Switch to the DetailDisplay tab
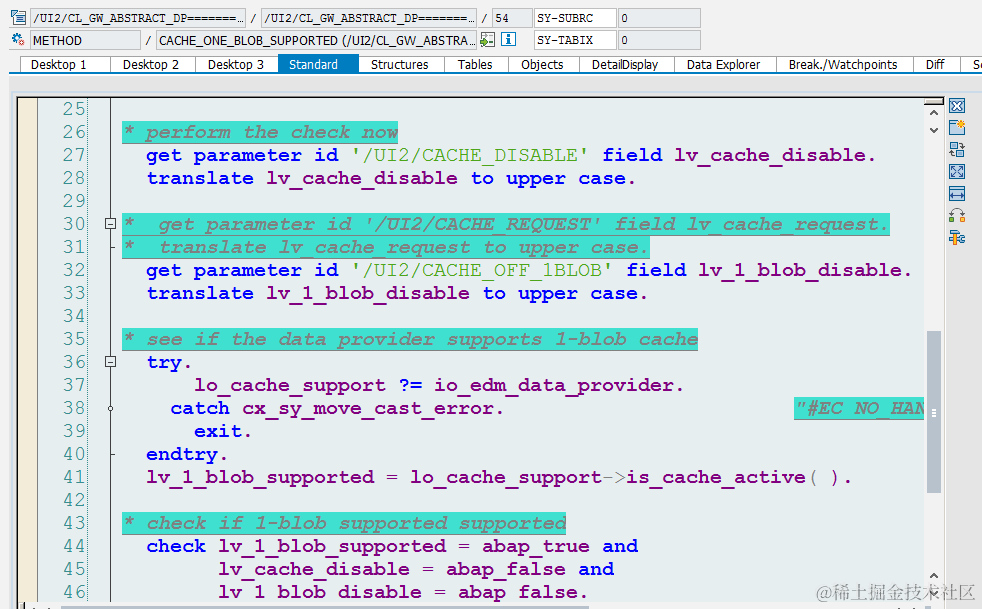 [626, 65]
